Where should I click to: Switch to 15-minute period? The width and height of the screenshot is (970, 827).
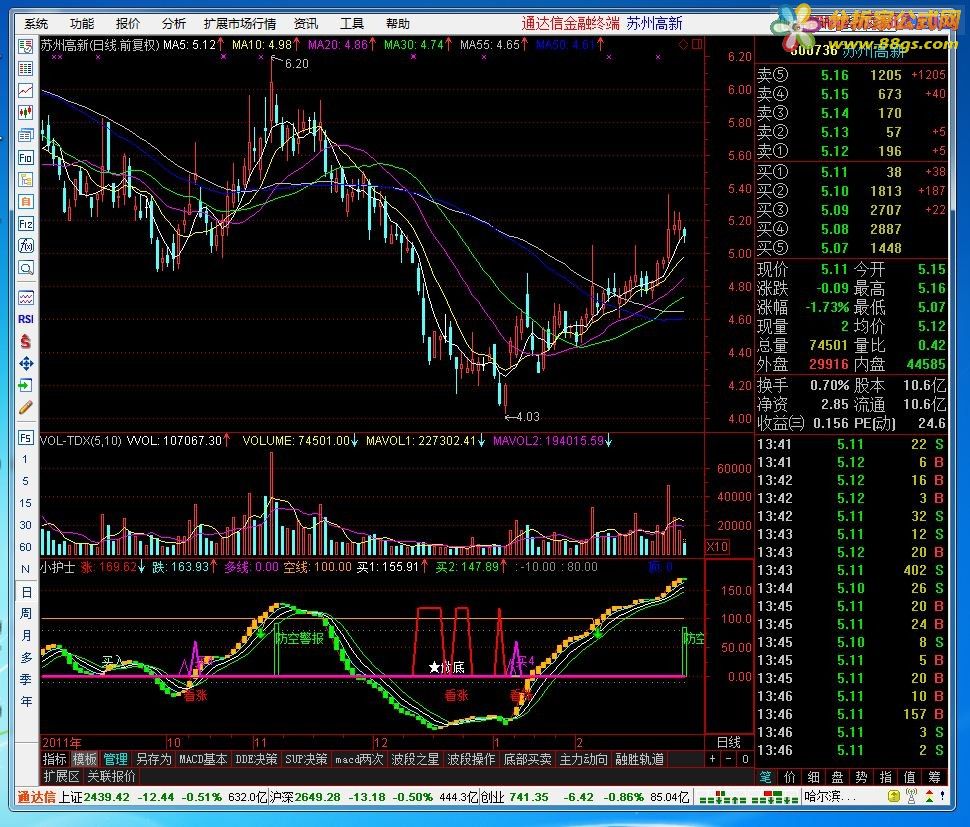(x=25, y=503)
